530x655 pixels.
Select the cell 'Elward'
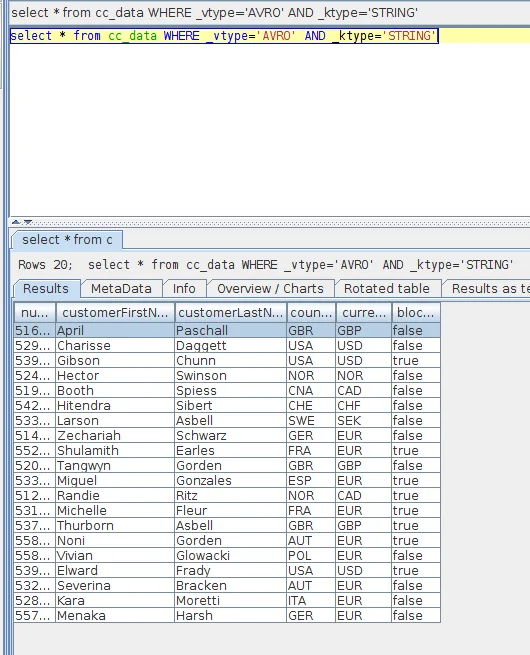(115, 571)
